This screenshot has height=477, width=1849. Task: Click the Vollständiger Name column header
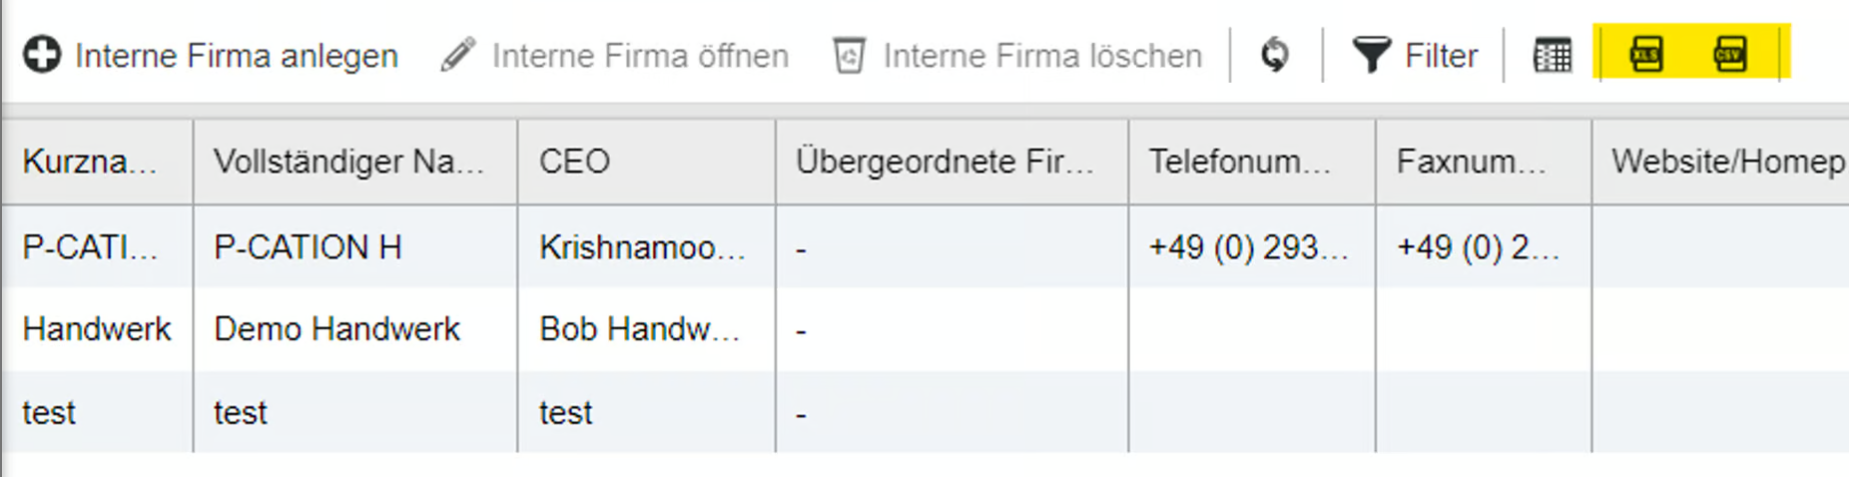[349, 162]
